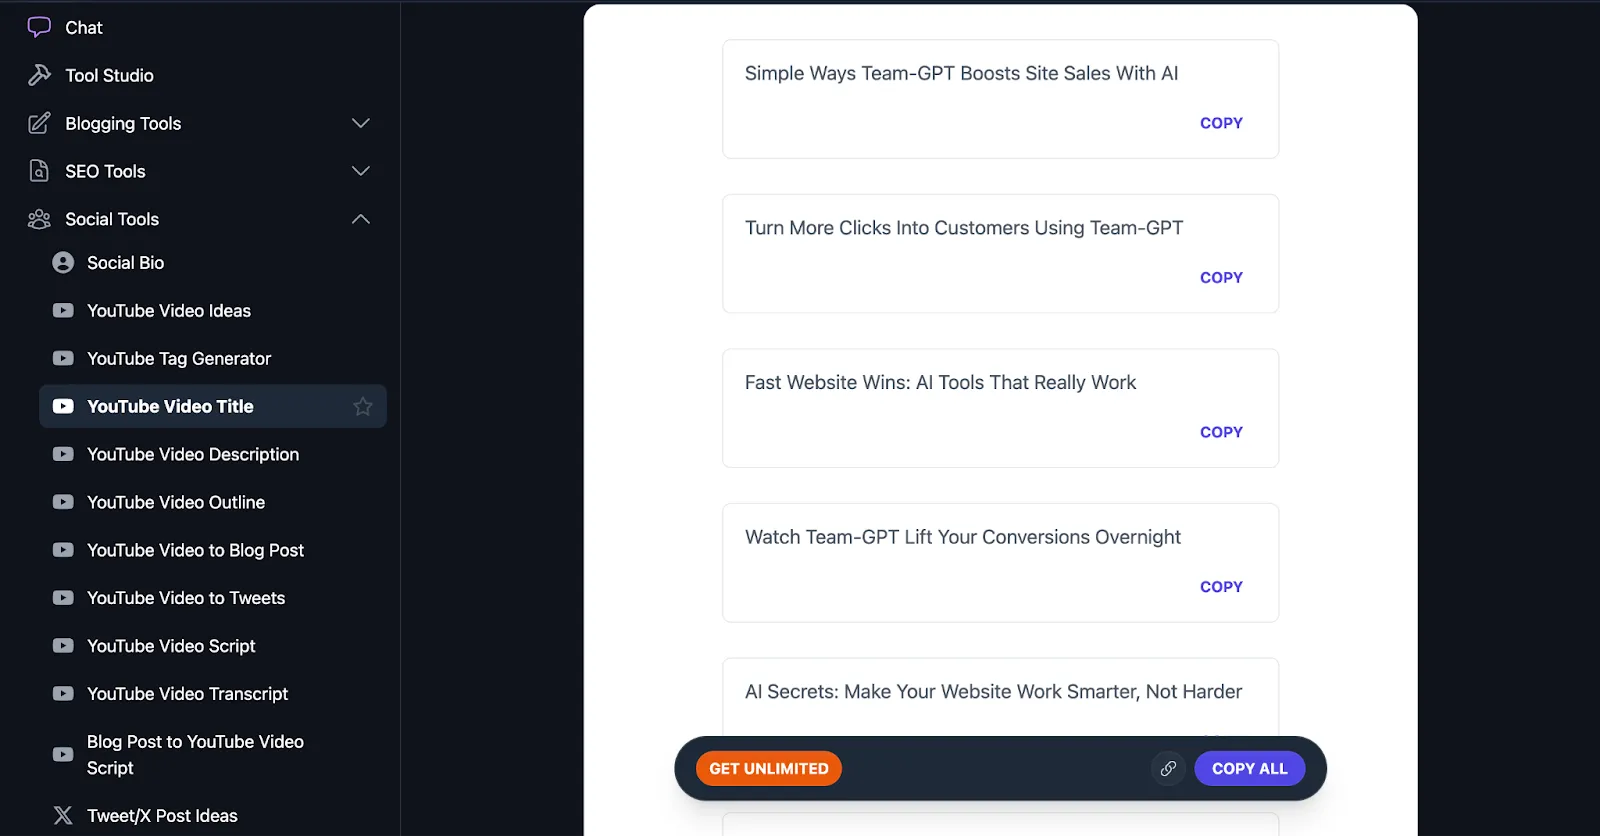Favorite YouTube Video Title with the star

pyautogui.click(x=363, y=406)
